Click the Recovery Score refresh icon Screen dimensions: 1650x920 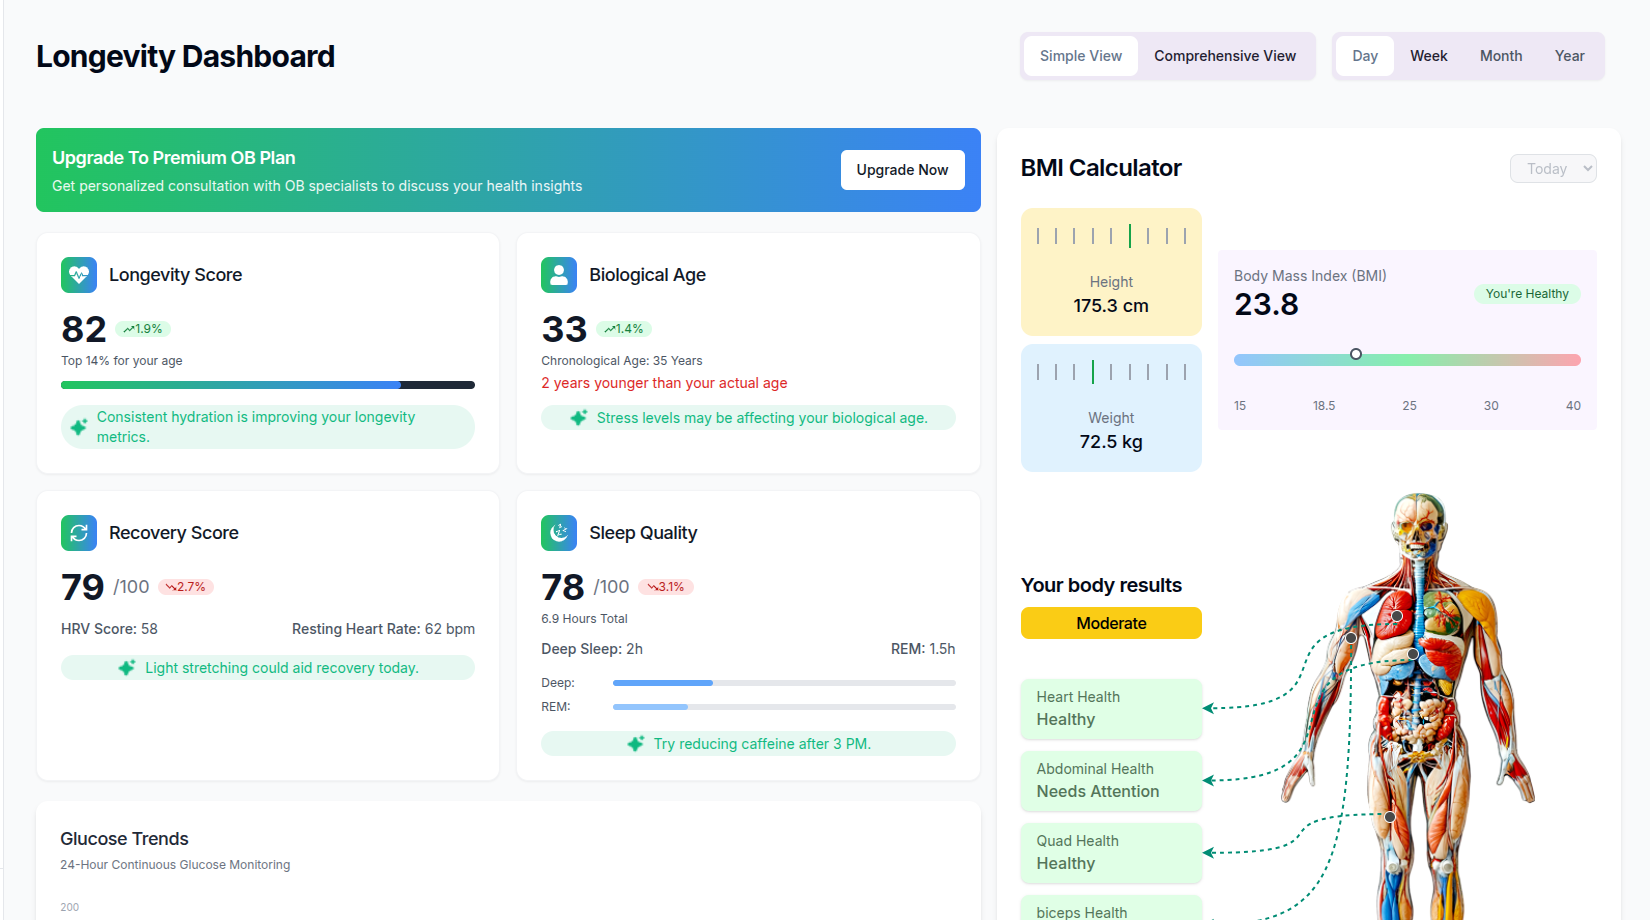(79, 533)
